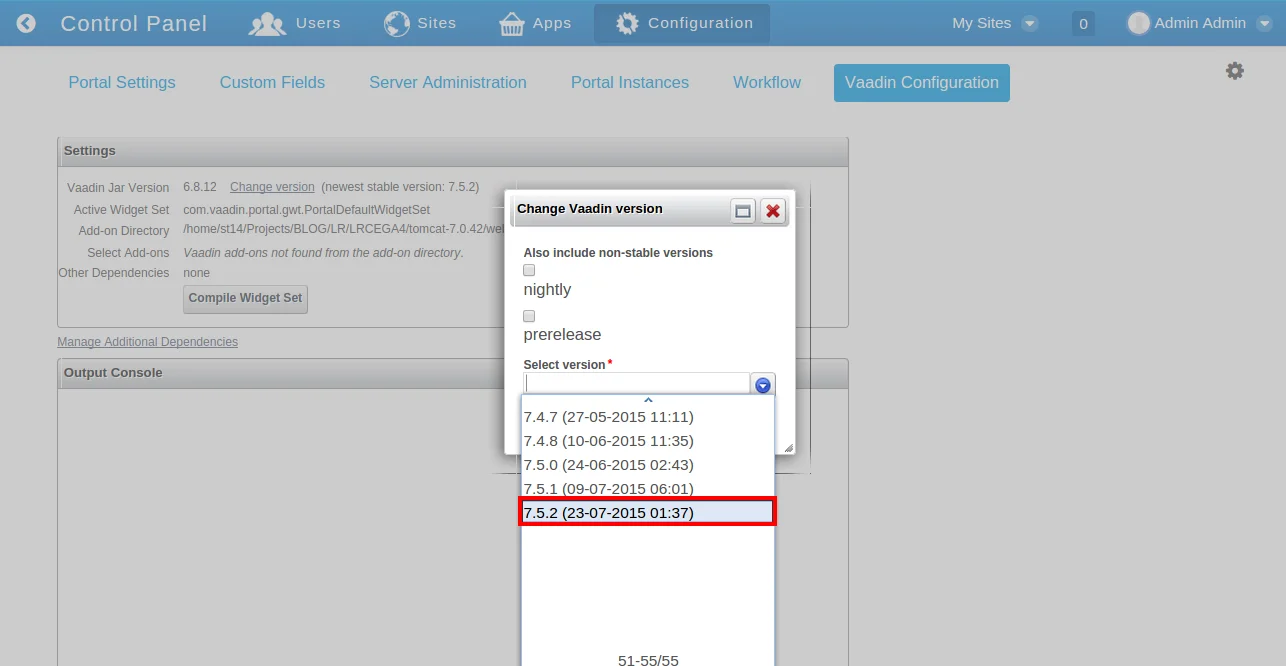Image resolution: width=1286 pixels, height=666 pixels.
Task: Click the 51-55/55 paging status text
Action: click(648, 660)
